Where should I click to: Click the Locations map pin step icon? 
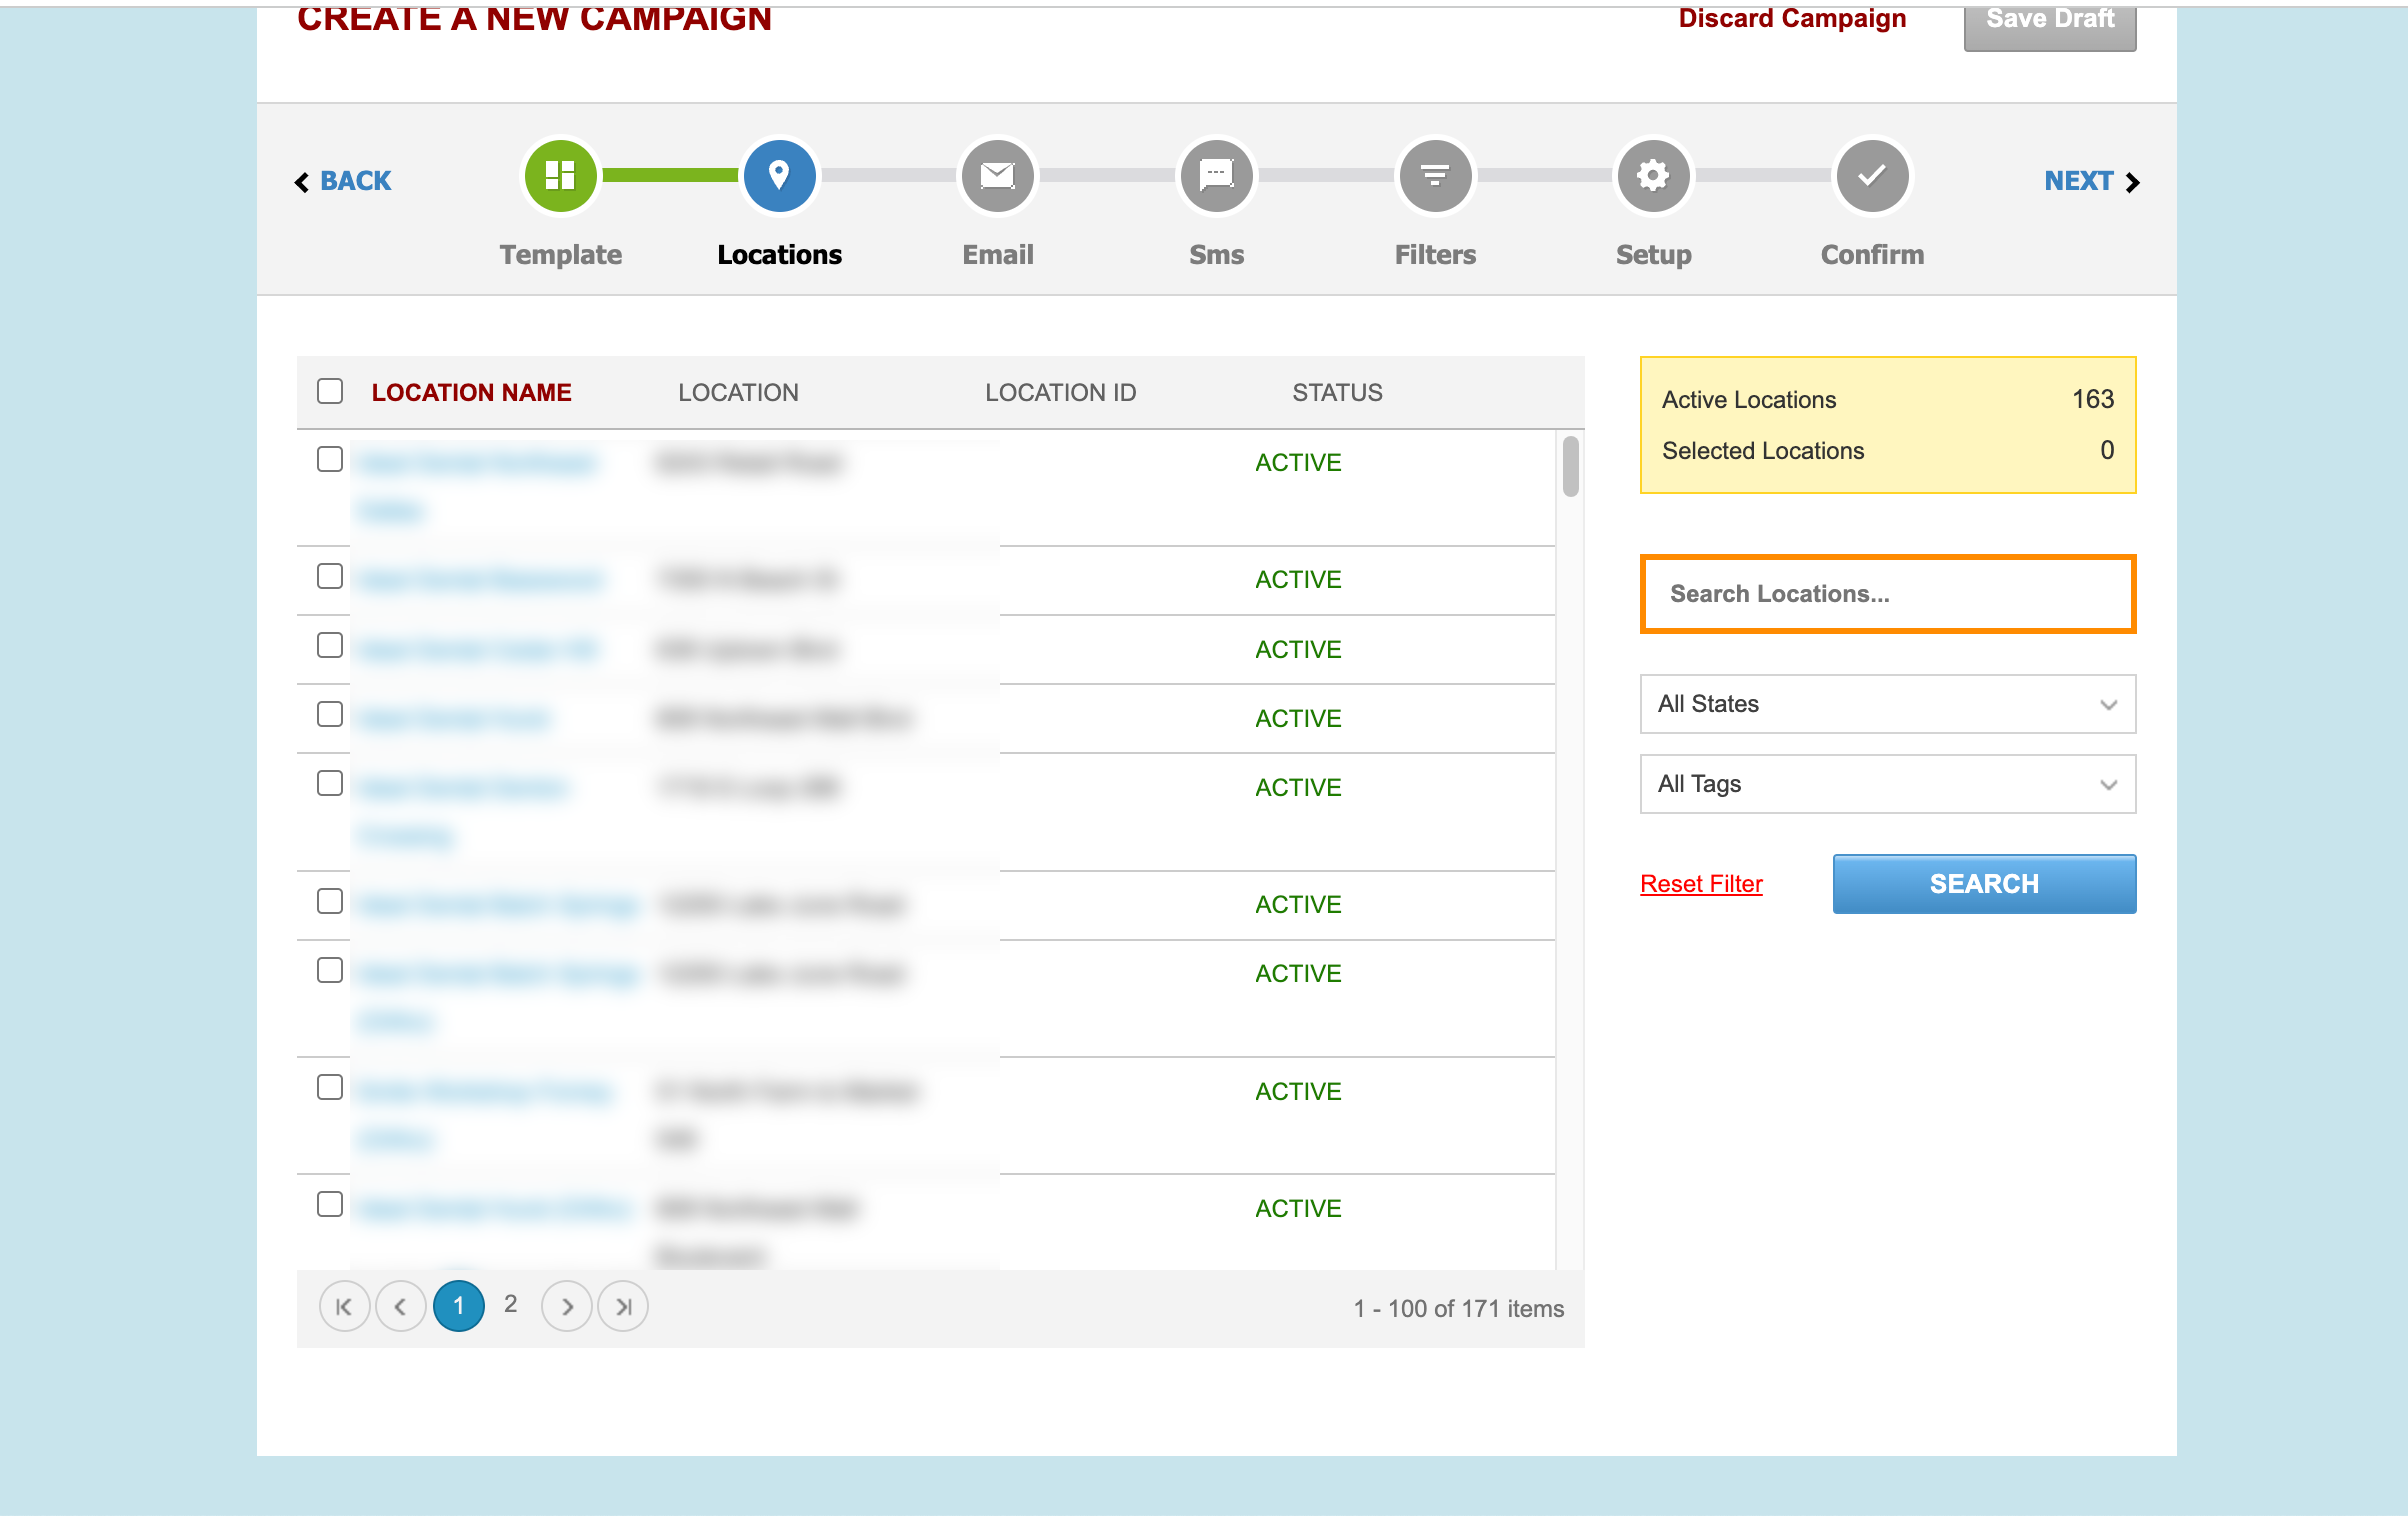click(x=779, y=176)
